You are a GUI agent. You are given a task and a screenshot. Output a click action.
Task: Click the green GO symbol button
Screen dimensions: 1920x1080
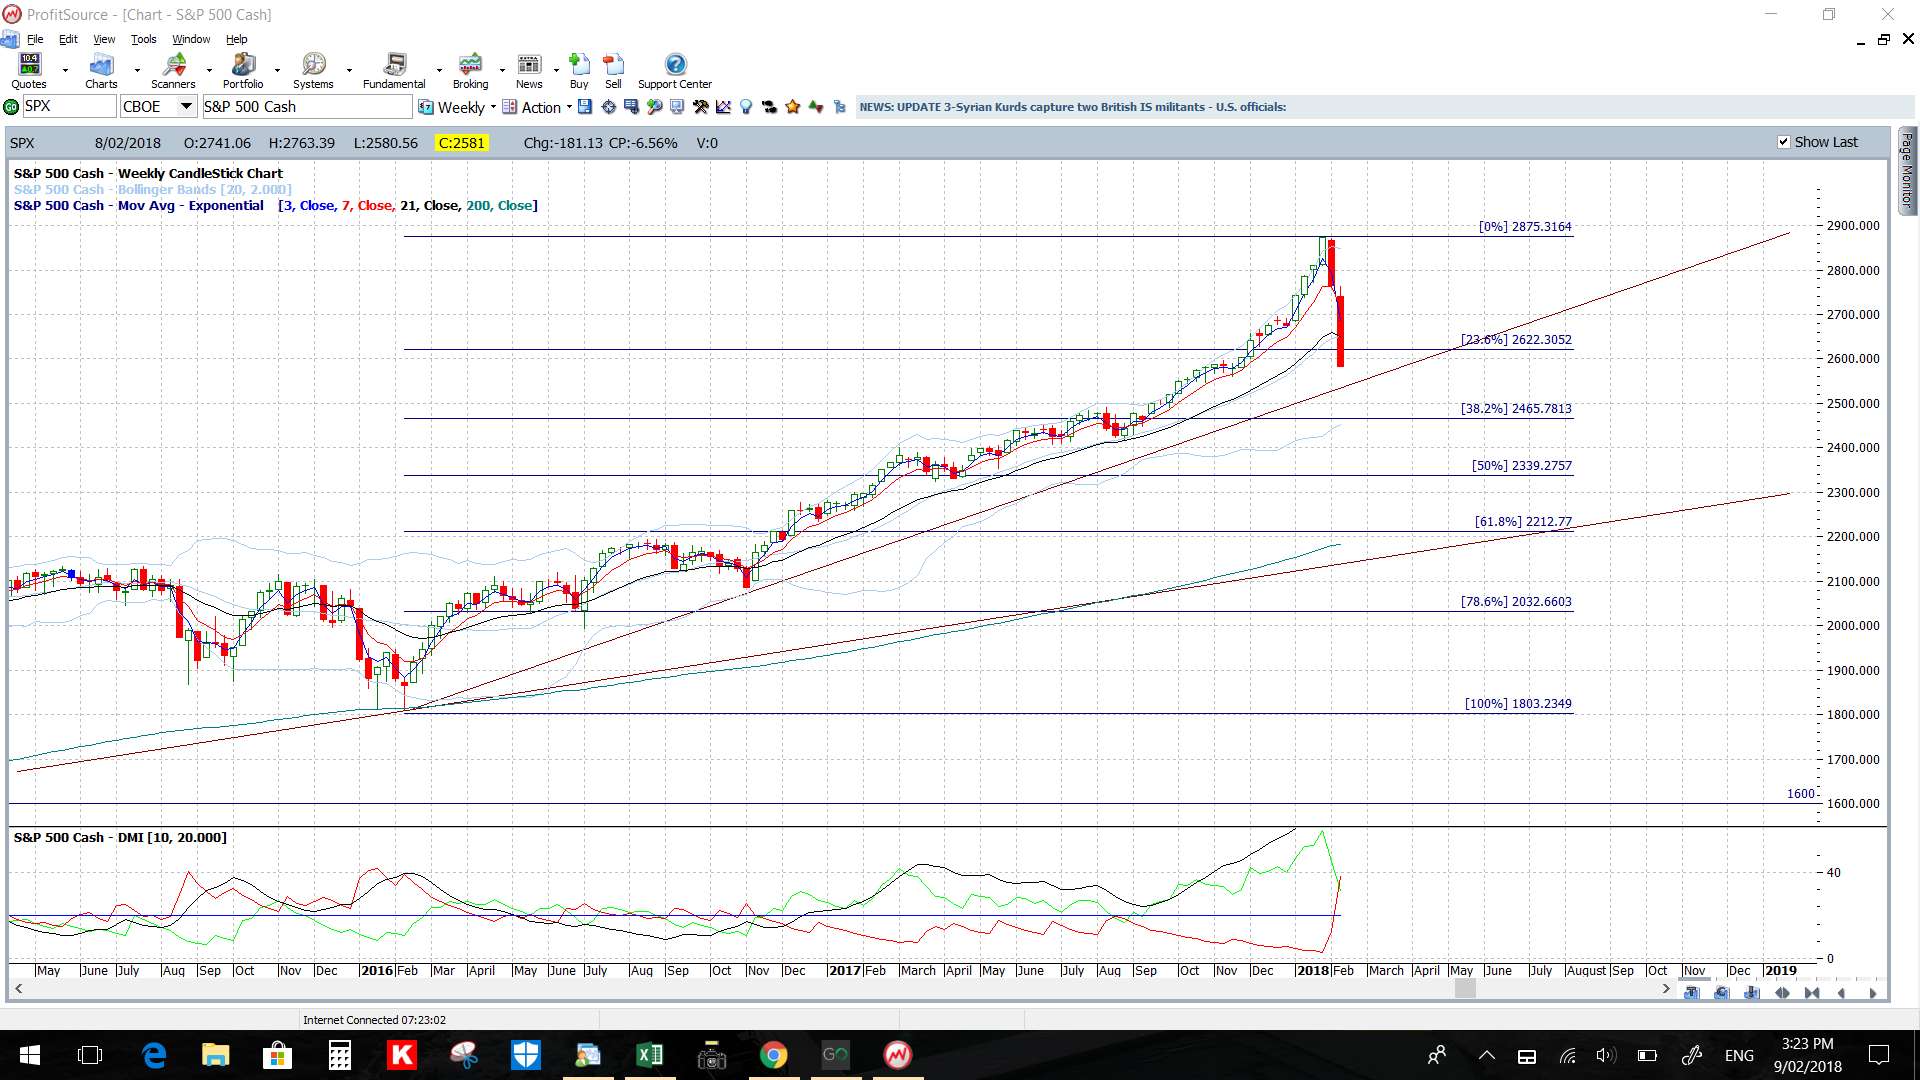point(11,107)
